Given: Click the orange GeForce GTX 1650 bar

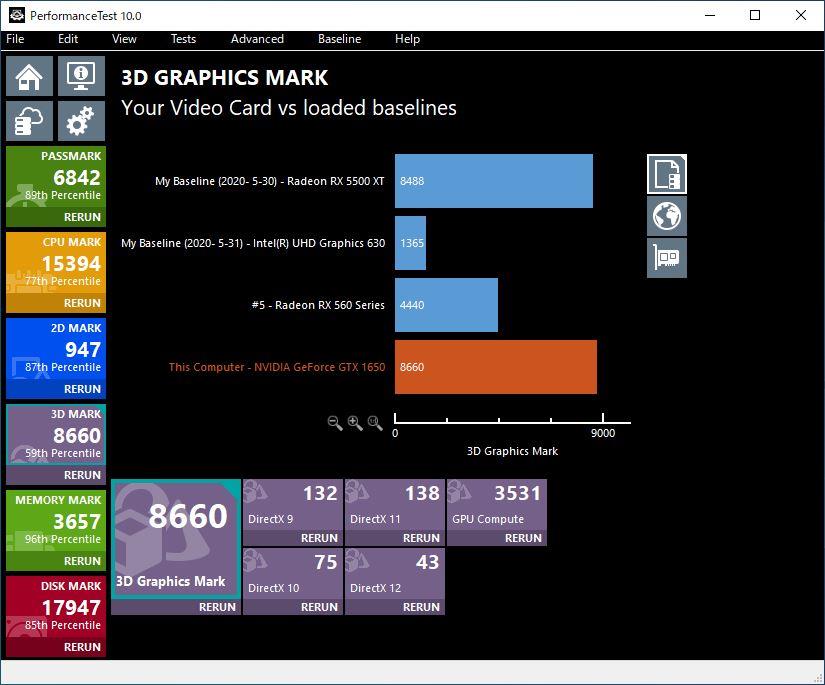Looking at the screenshot, I should 496,367.
